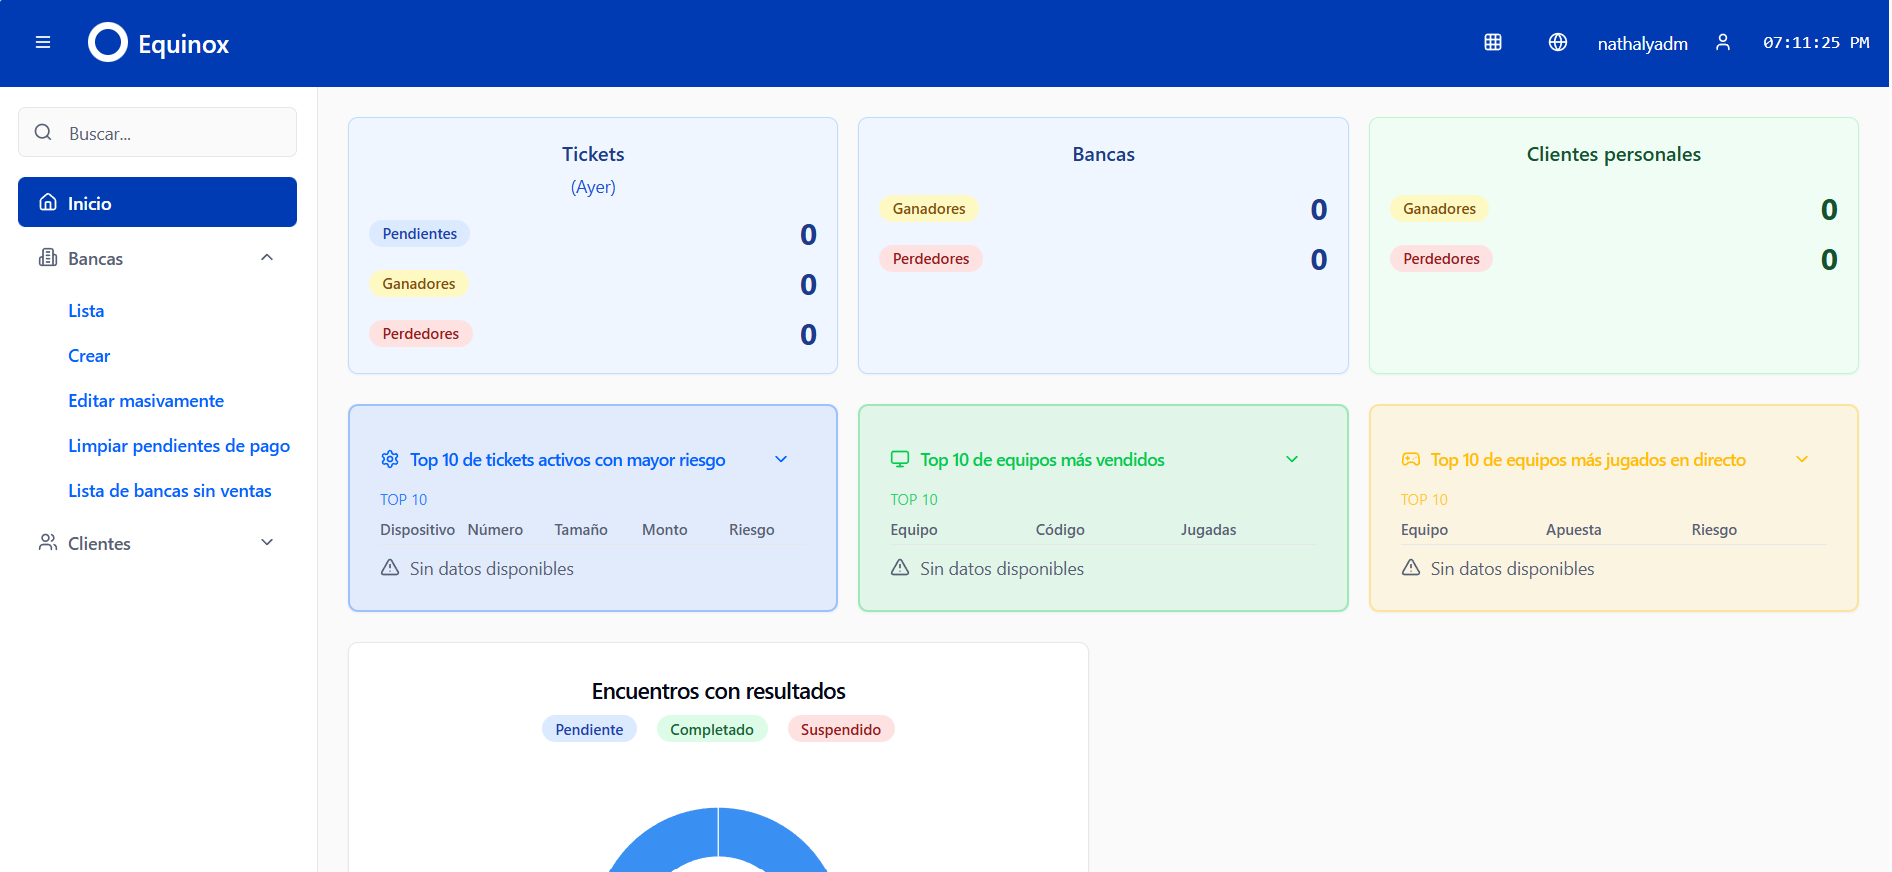Go to Inicio in sidebar

tap(157, 202)
